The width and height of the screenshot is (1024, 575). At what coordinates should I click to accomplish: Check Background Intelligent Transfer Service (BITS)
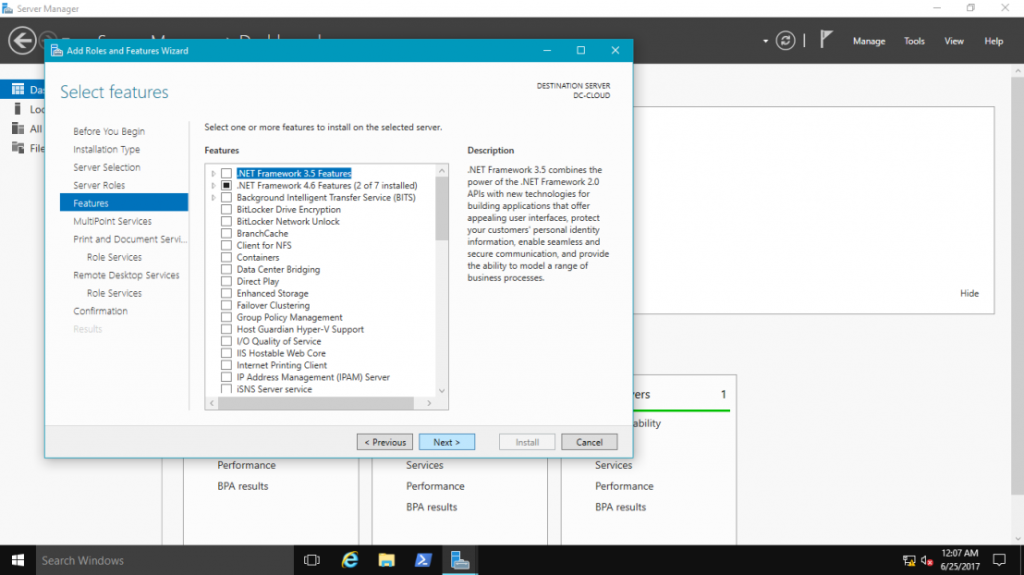click(x=226, y=197)
